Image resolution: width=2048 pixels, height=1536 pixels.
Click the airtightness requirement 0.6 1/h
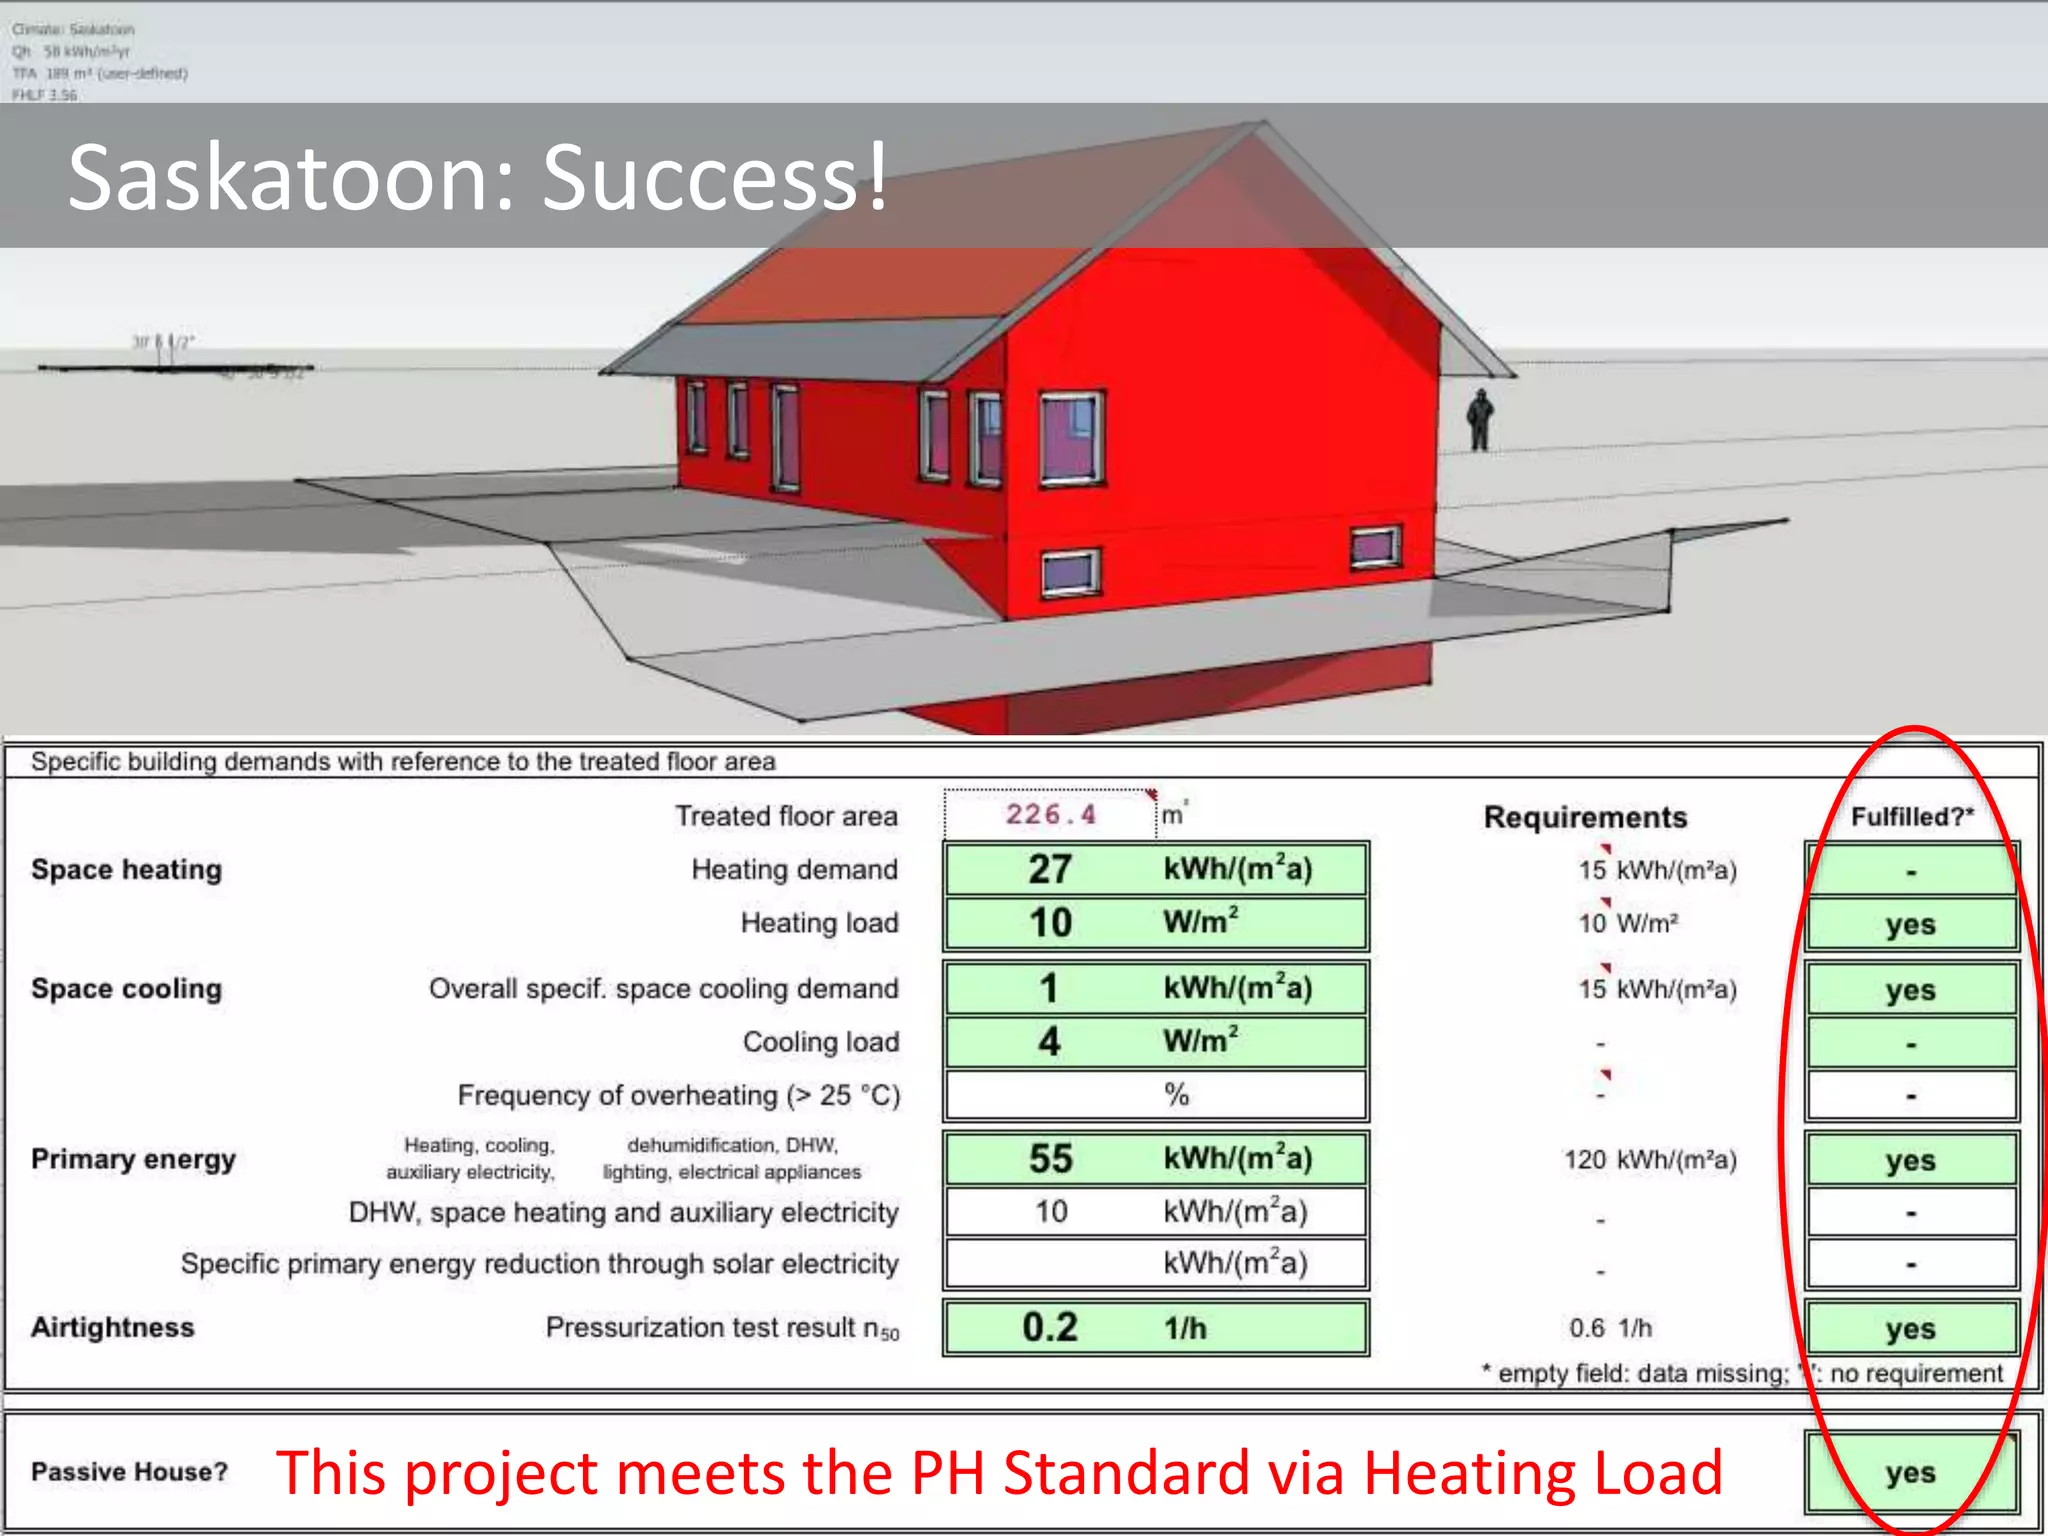tap(1610, 1328)
